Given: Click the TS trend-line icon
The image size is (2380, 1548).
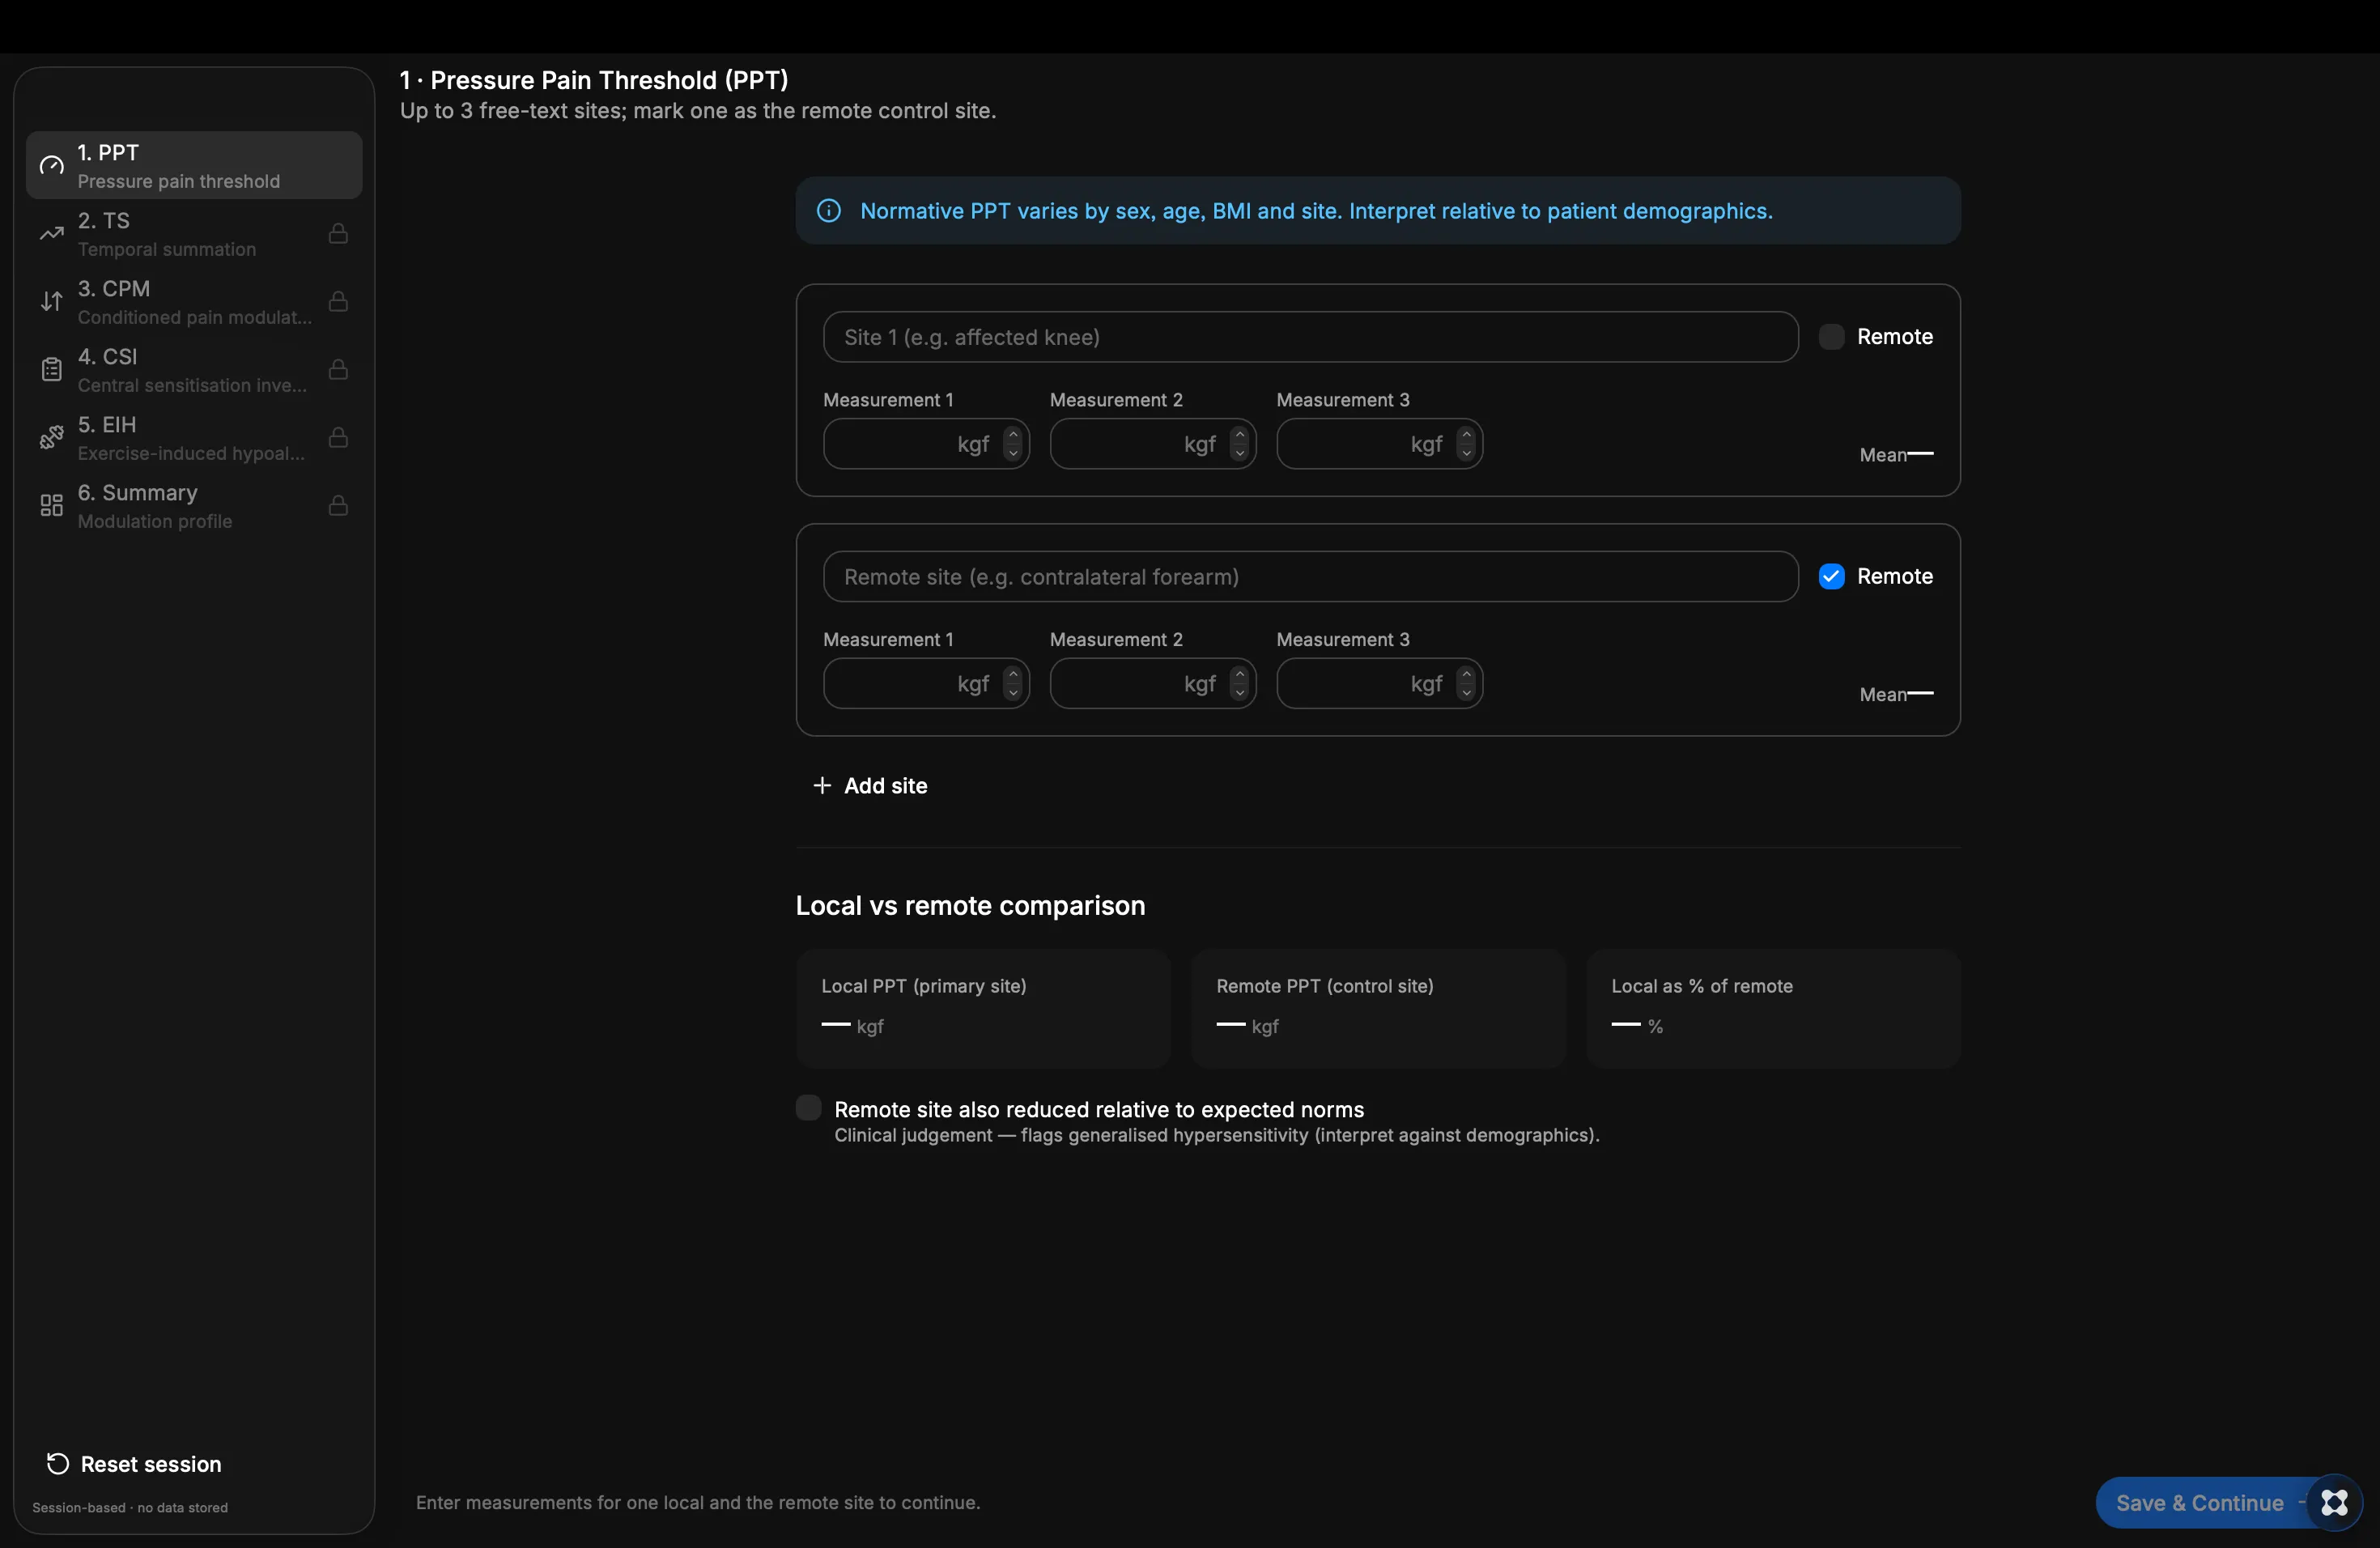Looking at the screenshot, I should click(51, 234).
